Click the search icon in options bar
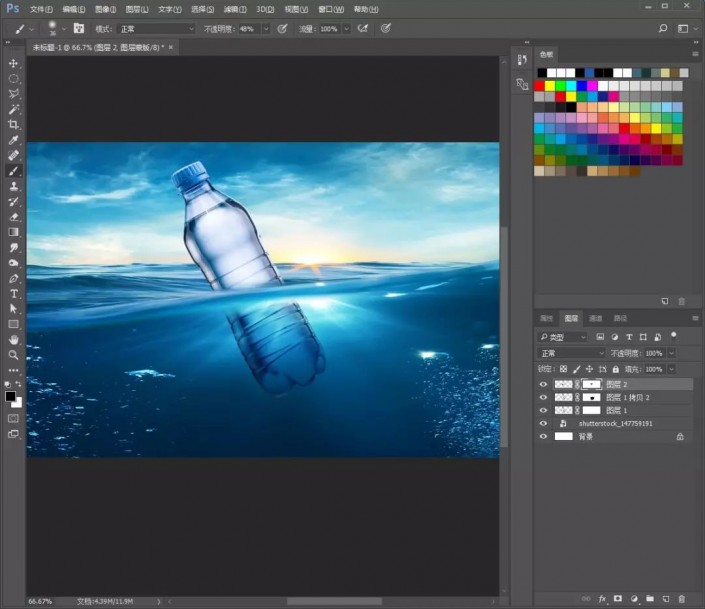 [662, 29]
